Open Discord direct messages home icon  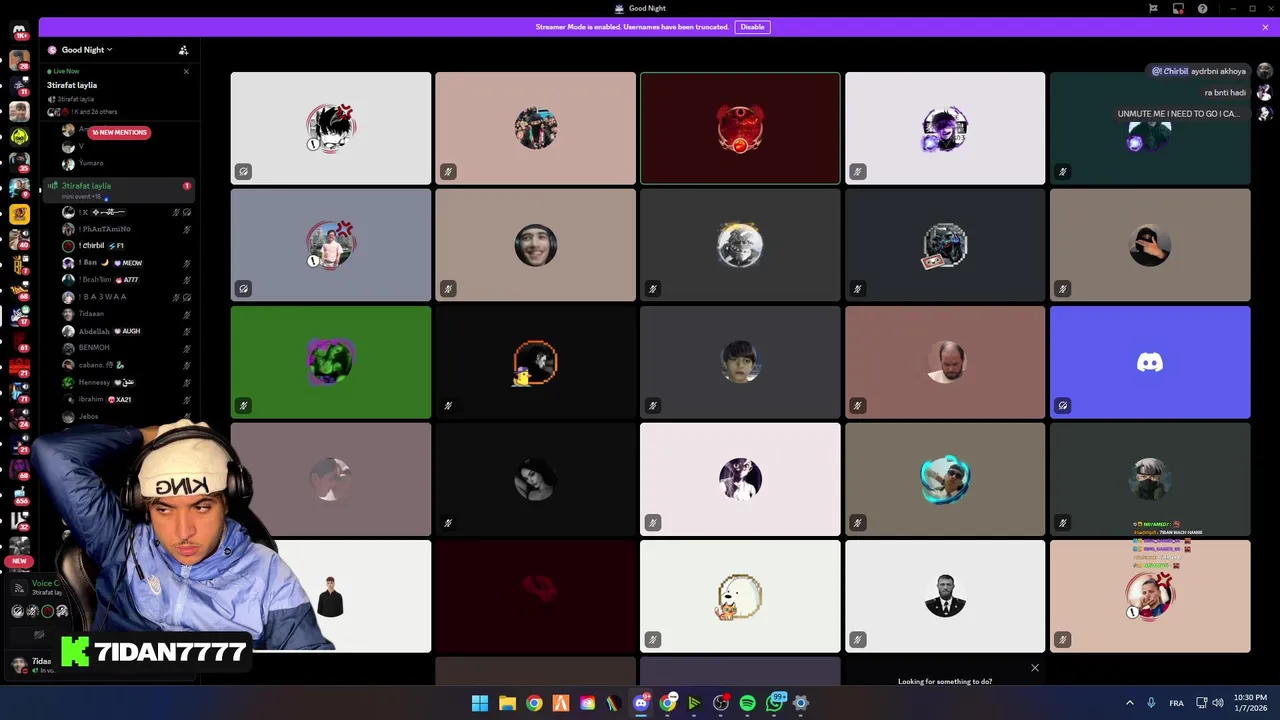click(x=19, y=31)
